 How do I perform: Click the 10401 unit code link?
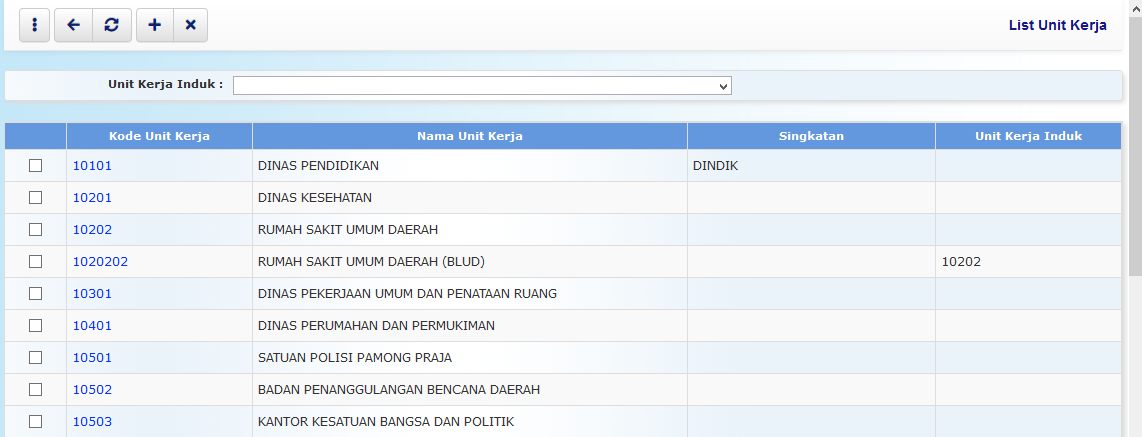coord(92,326)
